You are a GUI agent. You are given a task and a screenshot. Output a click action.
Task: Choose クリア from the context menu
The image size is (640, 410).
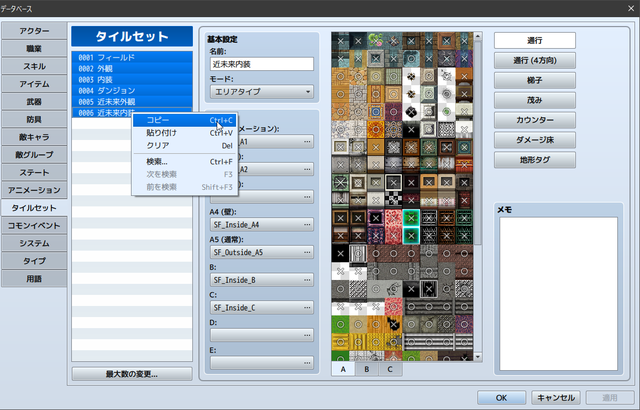(185, 146)
